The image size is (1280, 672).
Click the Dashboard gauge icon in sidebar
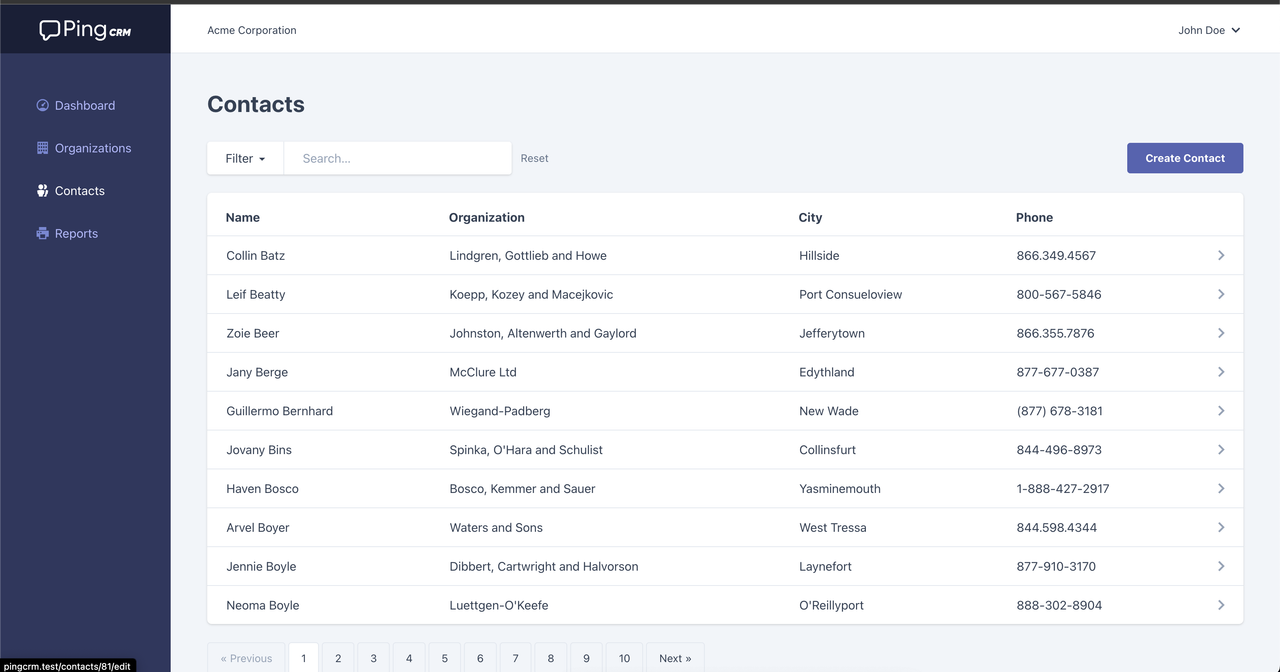[x=42, y=105]
